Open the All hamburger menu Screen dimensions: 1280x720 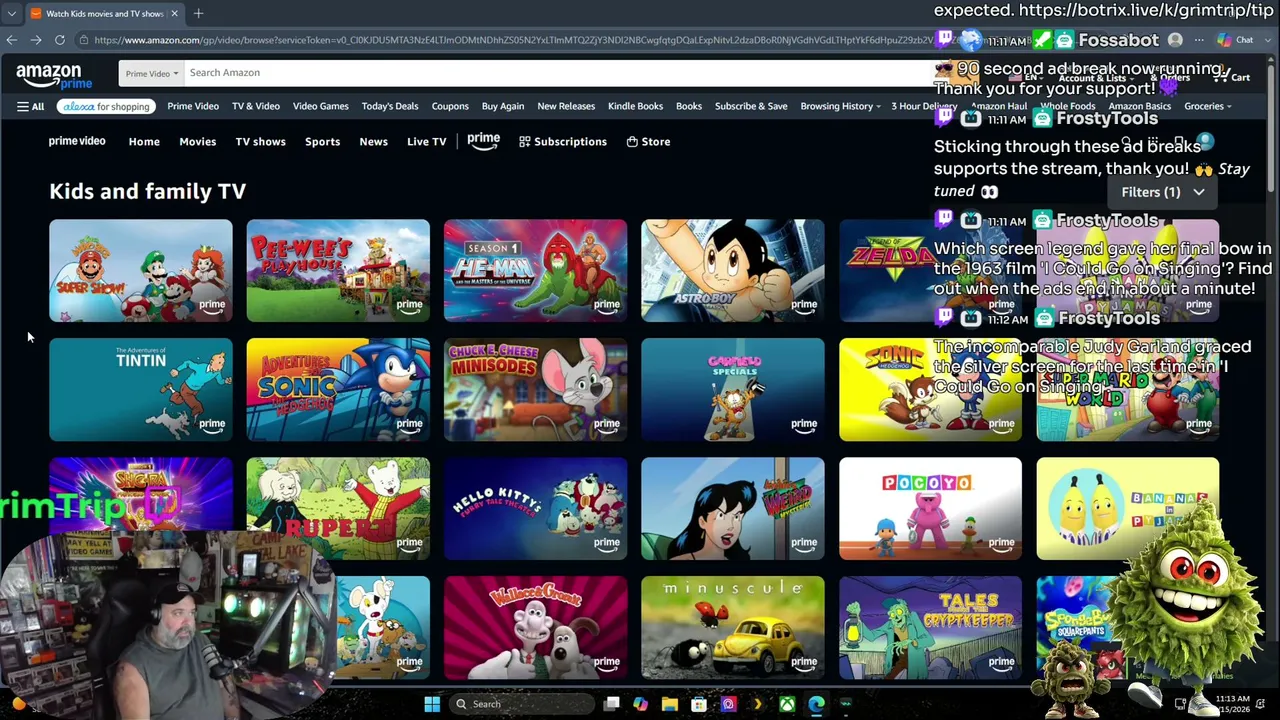pos(30,106)
